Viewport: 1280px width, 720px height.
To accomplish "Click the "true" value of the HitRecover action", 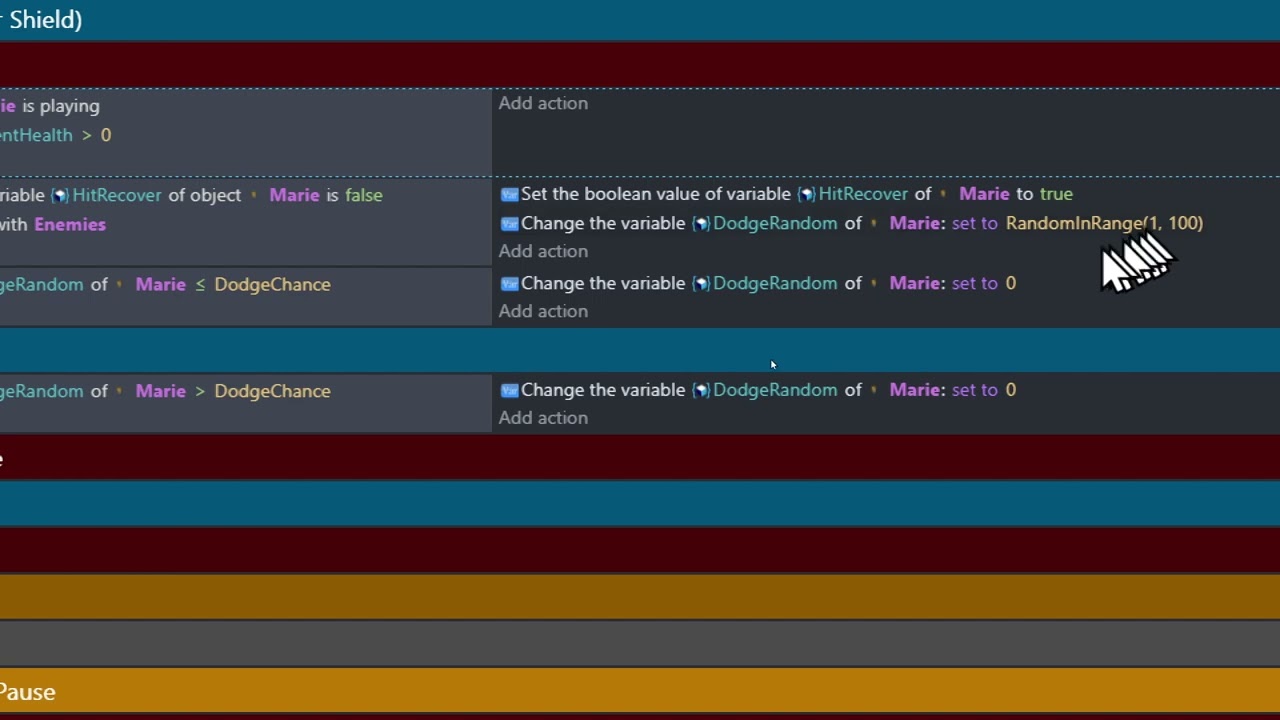I will pyautogui.click(x=1056, y=194).
